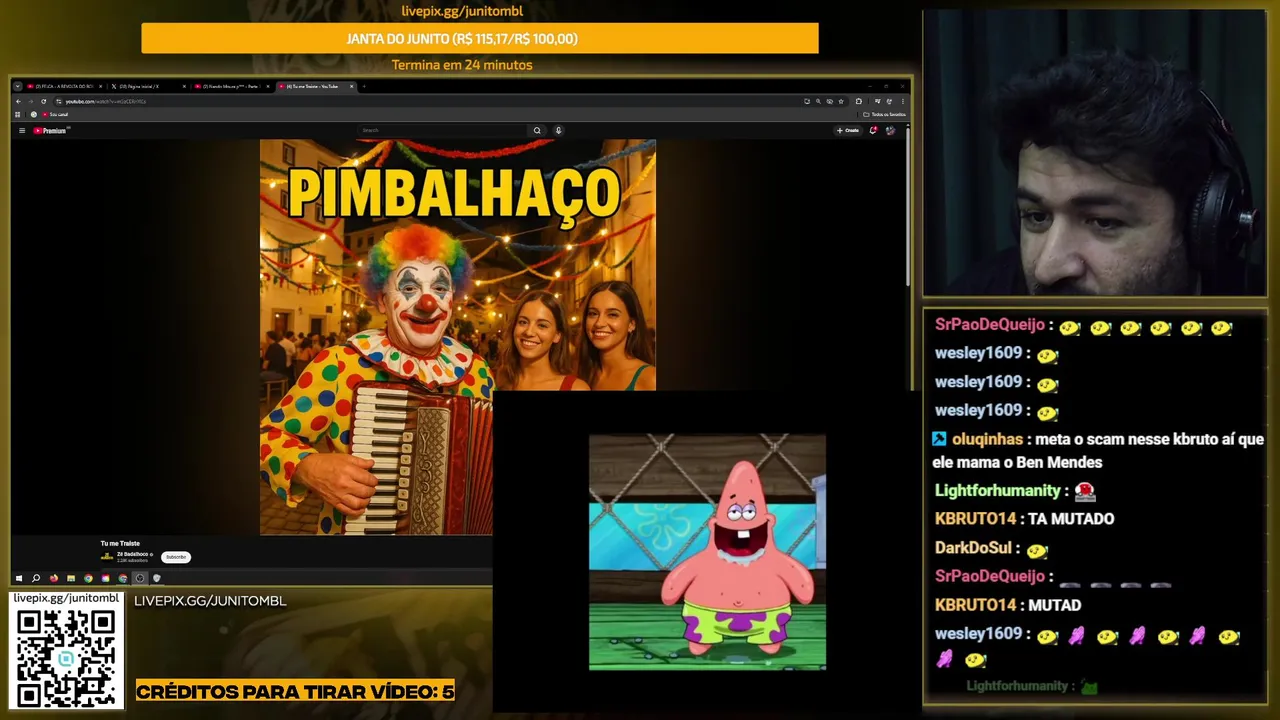The width and height of the screenshot is (1280, 720).
Task: Open the apps grid in the bookmarks bar
Action: (17, 114)
